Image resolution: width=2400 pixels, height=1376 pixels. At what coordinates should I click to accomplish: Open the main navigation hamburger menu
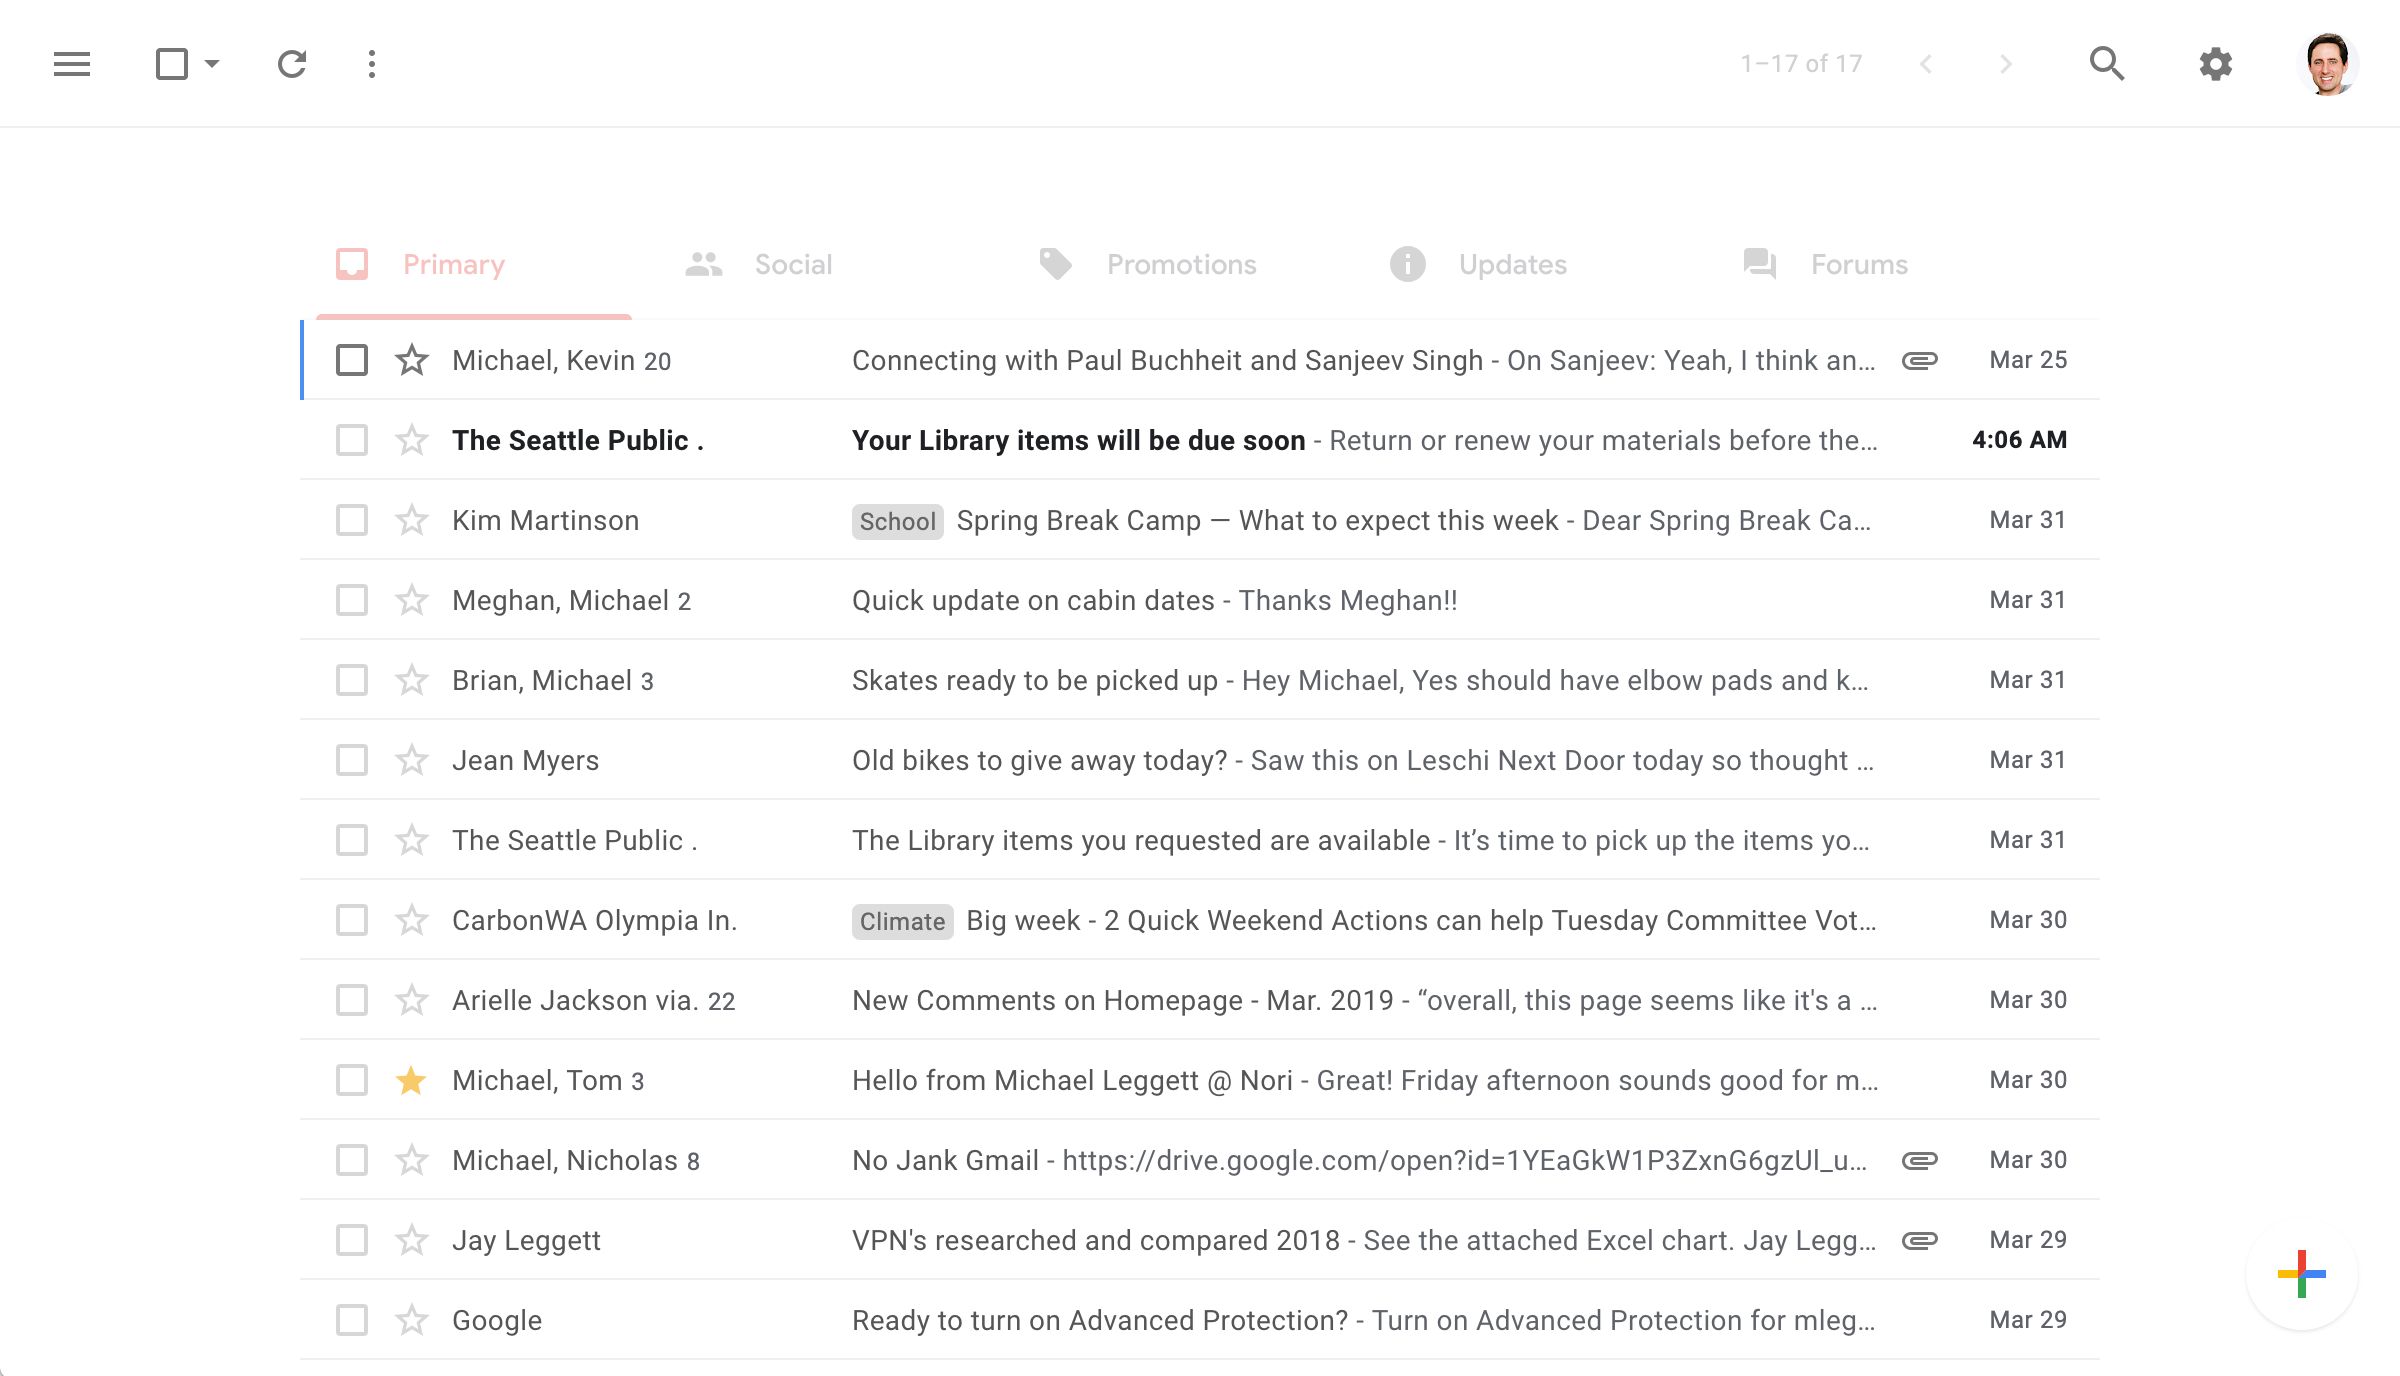(71, 63)
